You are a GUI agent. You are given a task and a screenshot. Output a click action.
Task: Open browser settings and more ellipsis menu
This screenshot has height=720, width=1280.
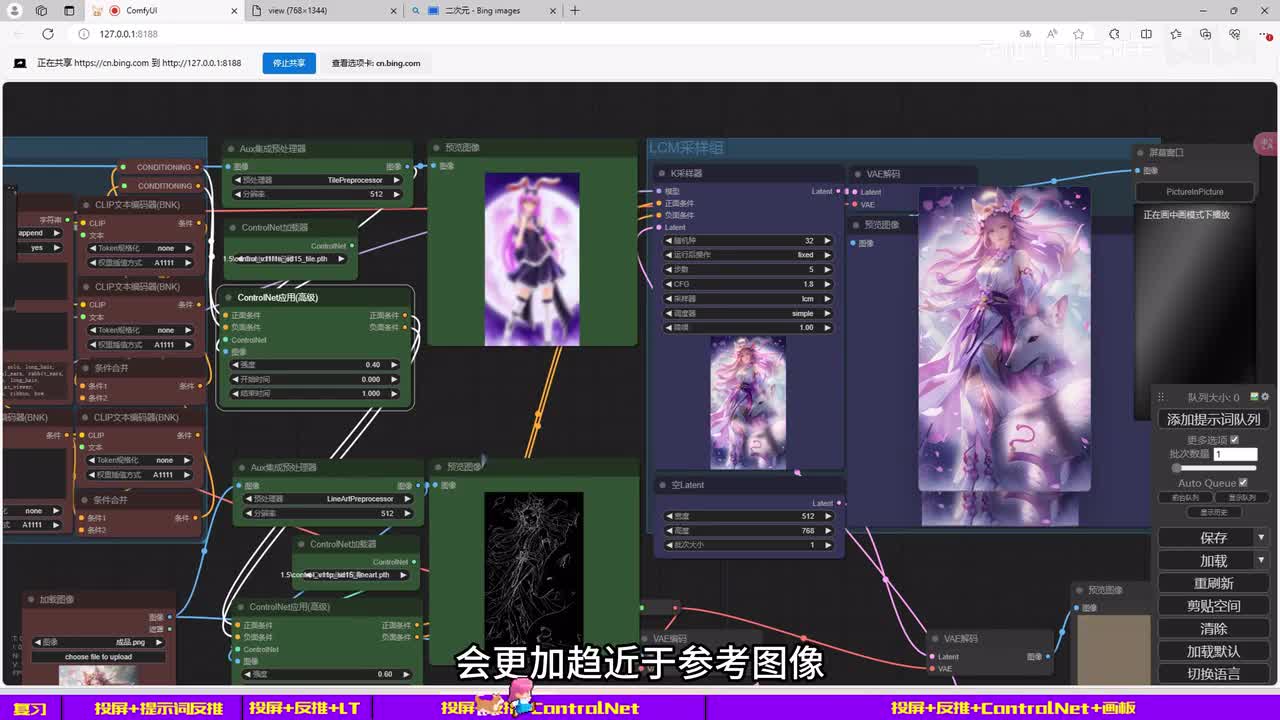click(x=1263, y=34)
